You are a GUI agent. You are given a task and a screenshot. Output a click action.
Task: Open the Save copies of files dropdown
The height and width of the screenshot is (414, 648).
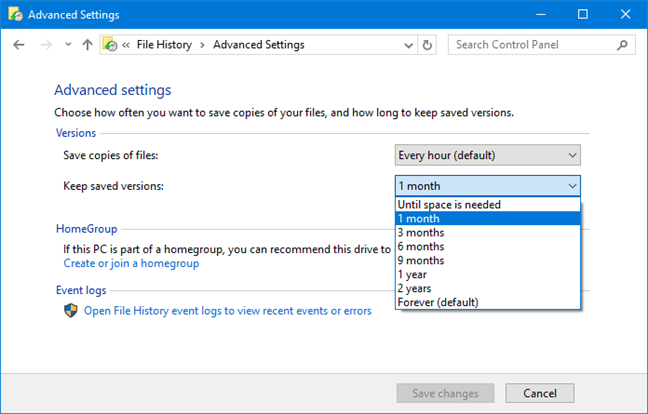click(x=488, y=155)
